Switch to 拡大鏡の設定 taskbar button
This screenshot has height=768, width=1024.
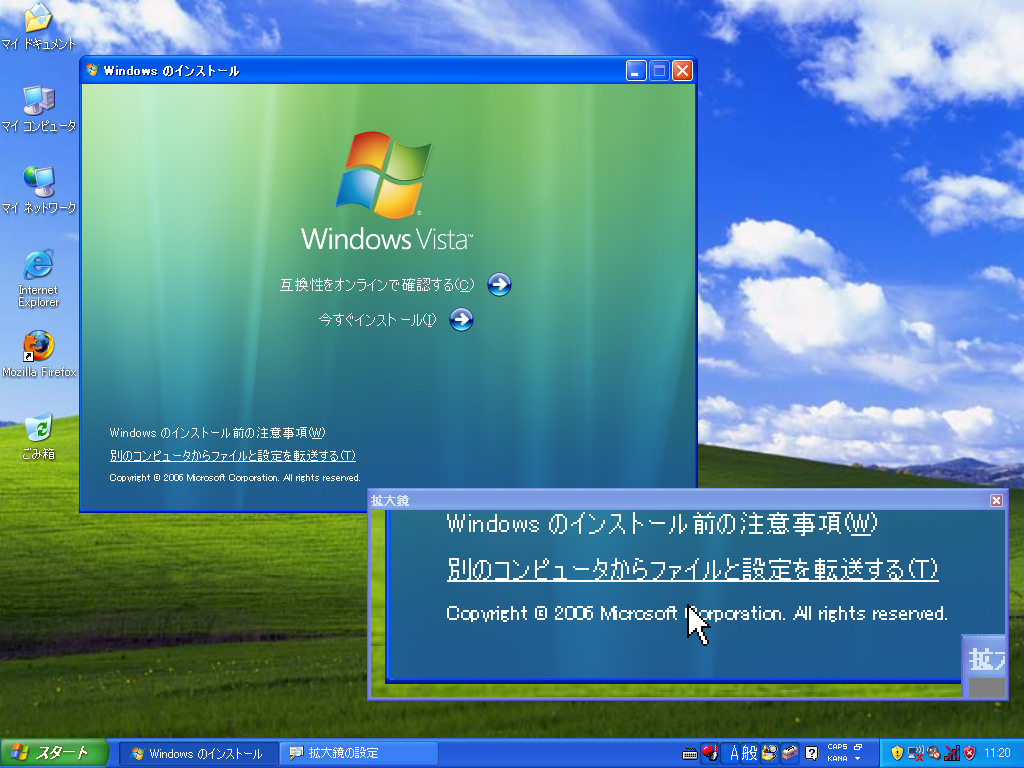coord(359,753)
